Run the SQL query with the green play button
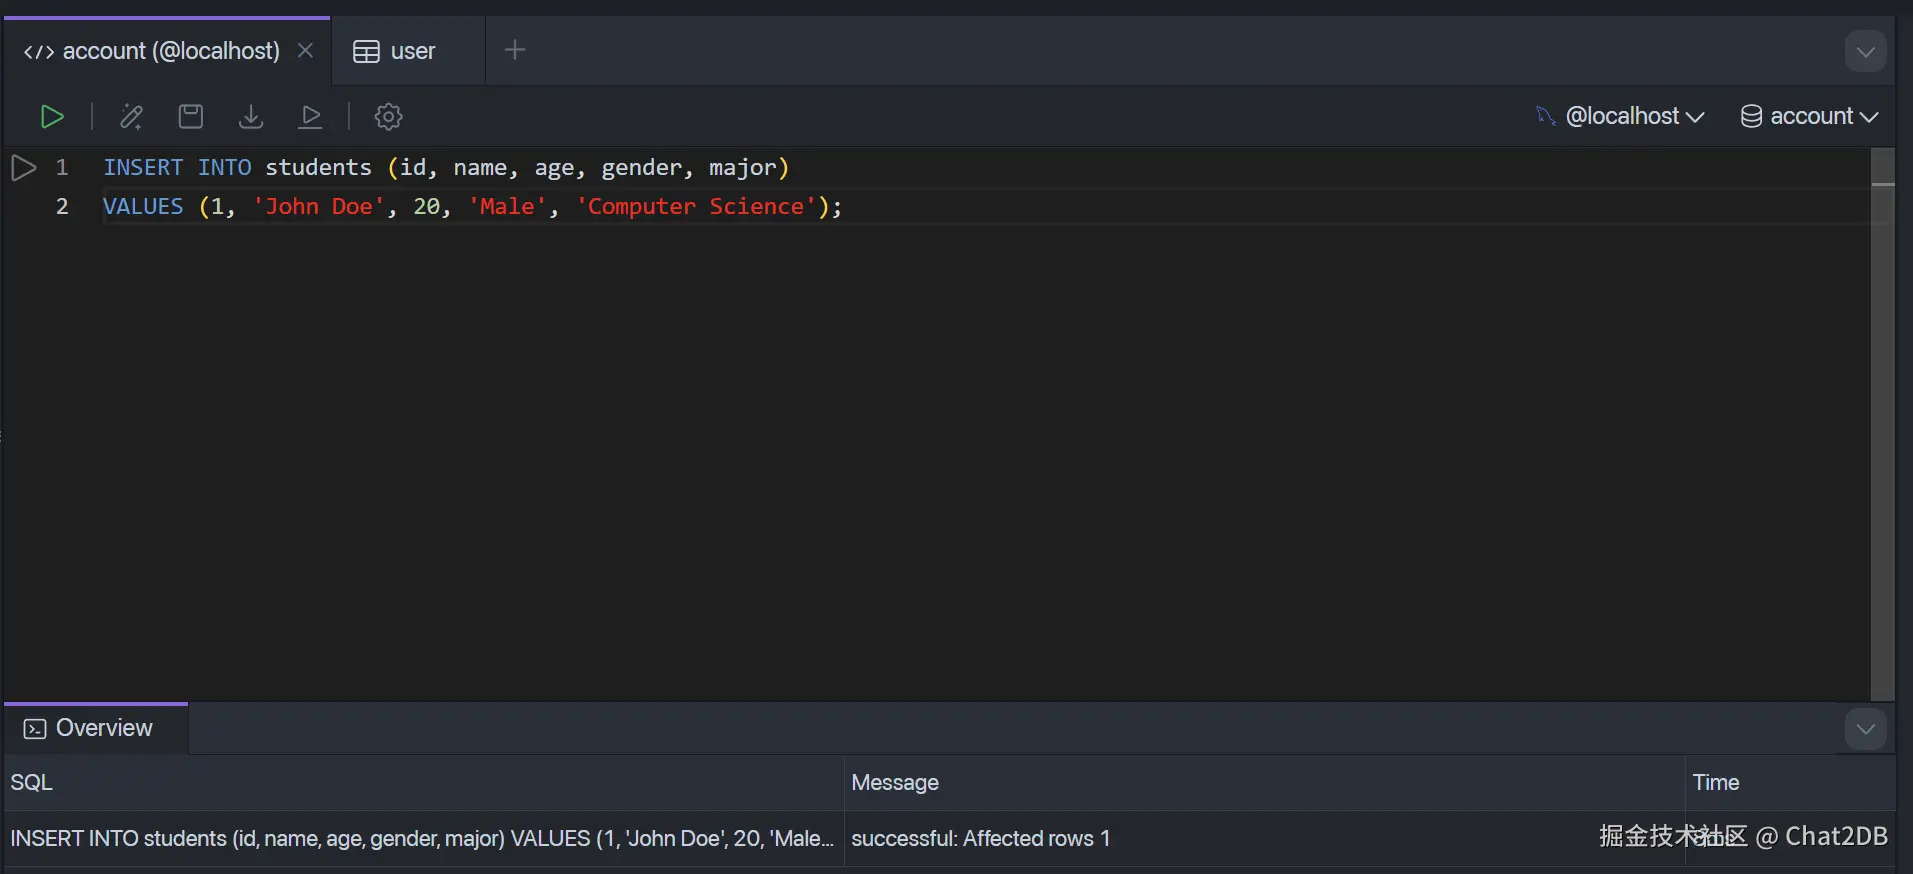The height and width of the screenshot is (874, 1913). pyautogui.click(x=52, y=117)
